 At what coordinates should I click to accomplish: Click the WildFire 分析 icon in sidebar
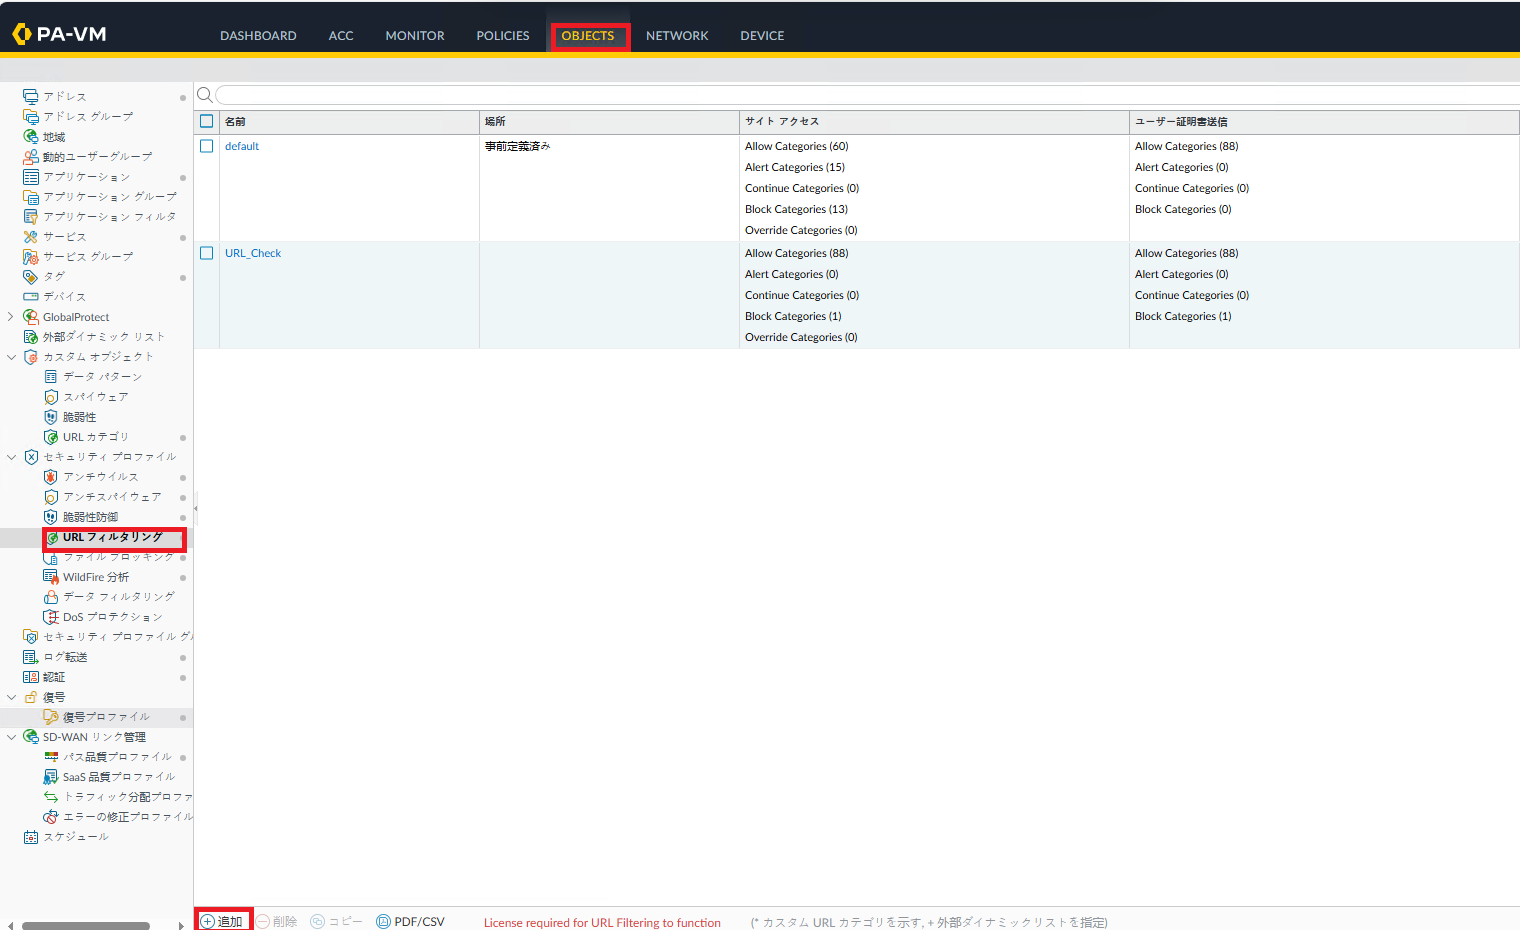click(51, 577)
